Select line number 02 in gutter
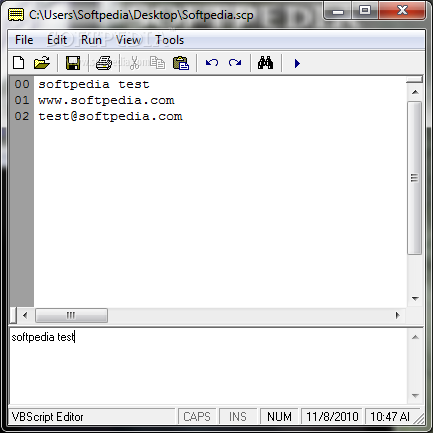Viewport: 433px width, 433px height. pyautogui.click(x=22, y=116)
